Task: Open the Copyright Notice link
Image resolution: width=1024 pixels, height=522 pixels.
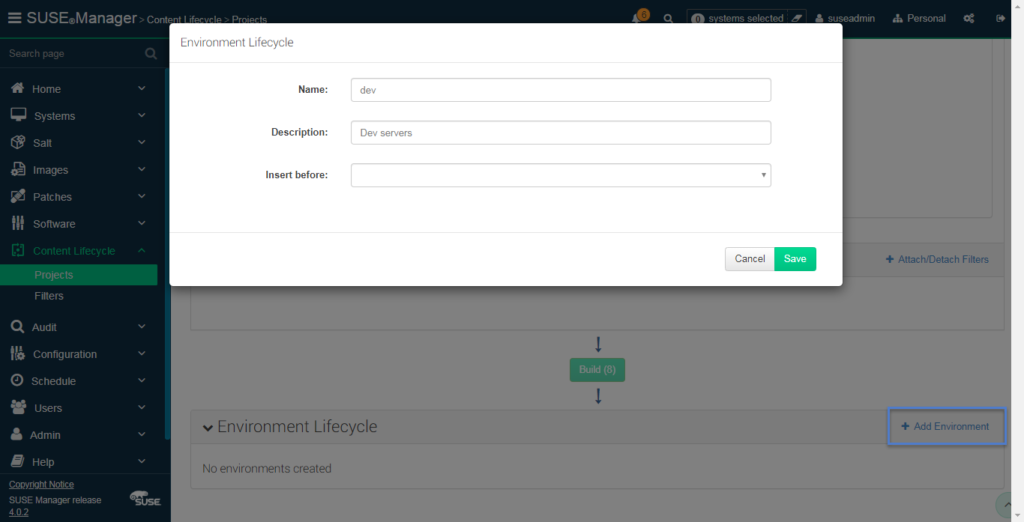Action: coord(41,484)
